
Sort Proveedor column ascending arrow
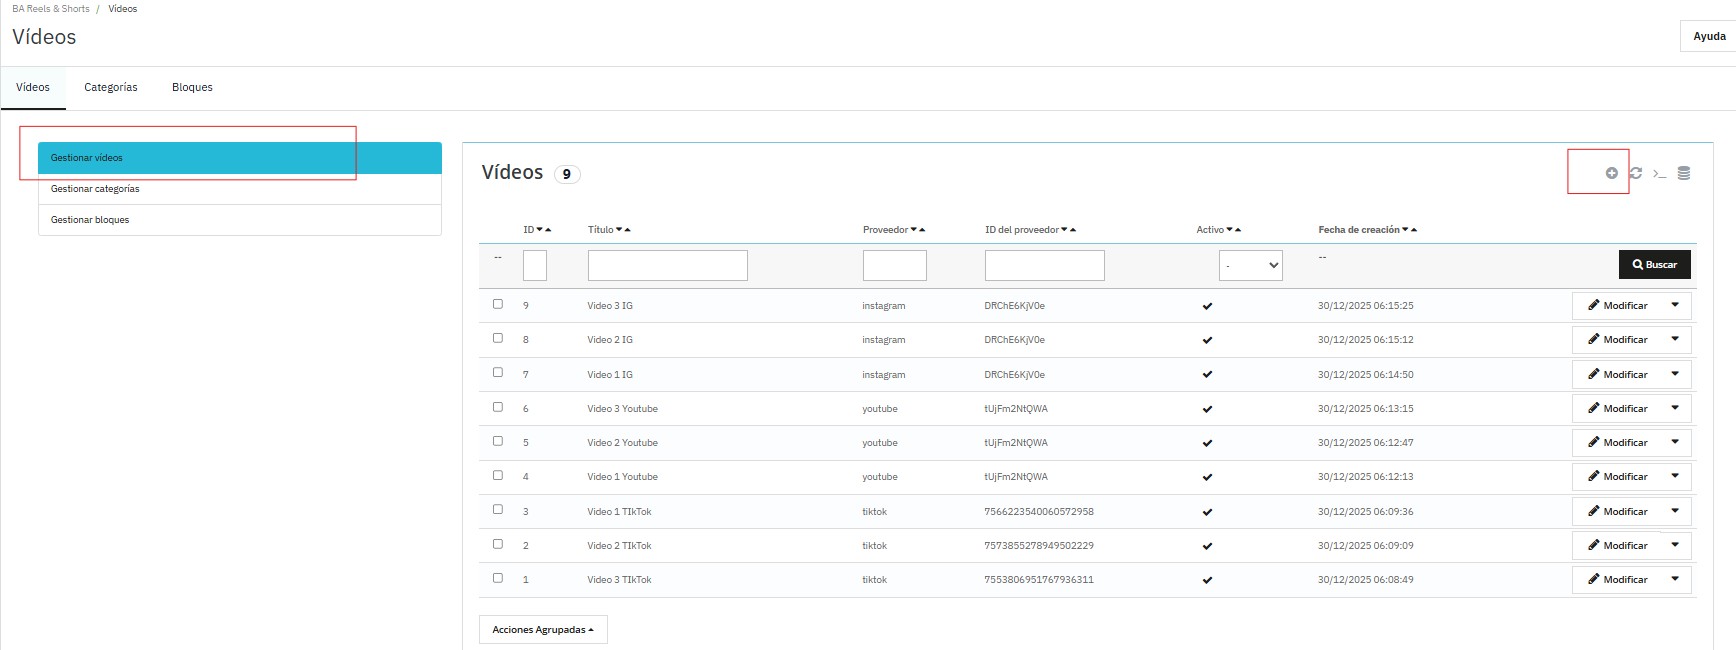click(922, 230)
